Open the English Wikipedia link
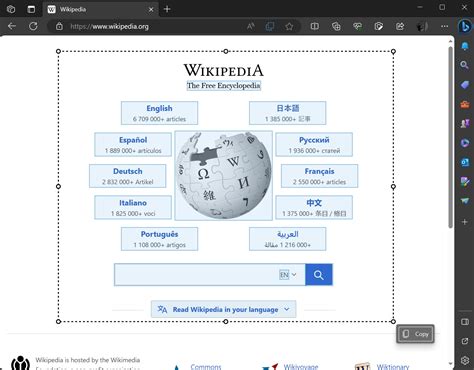The width and height of the screenshot is (474, 370). (x=159, y=113)
